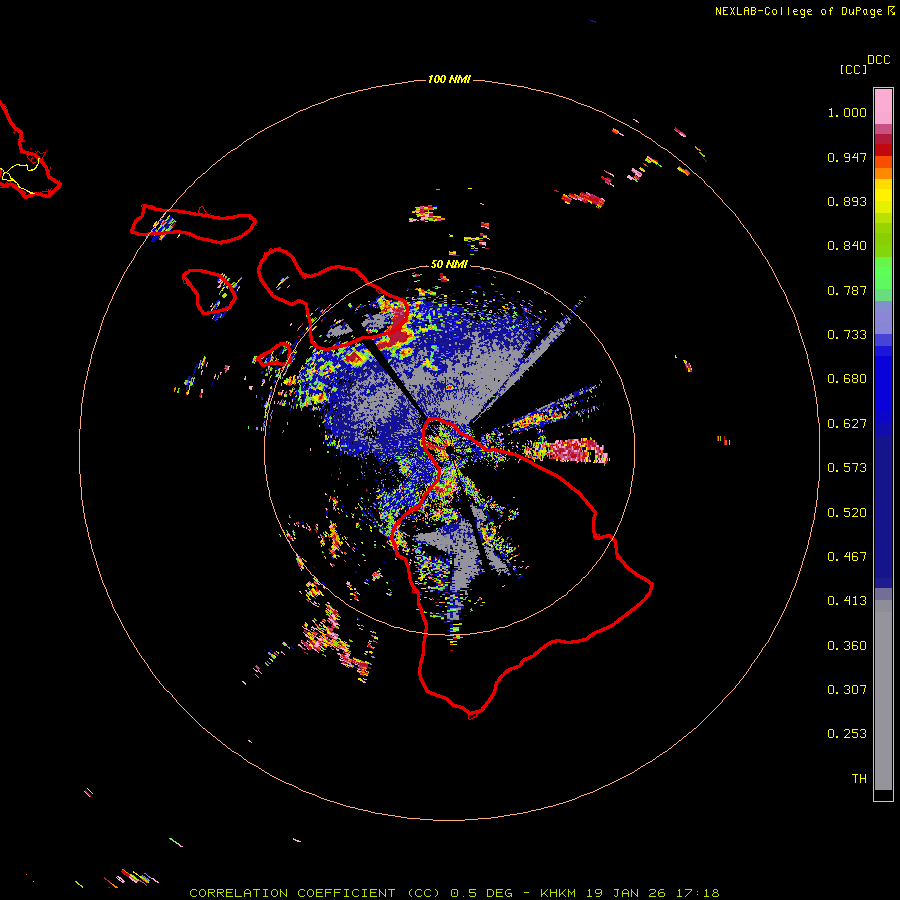This screenshot has width=900, height=900.
Task: Click the 0.413 scale value
Action: [847, 601]
